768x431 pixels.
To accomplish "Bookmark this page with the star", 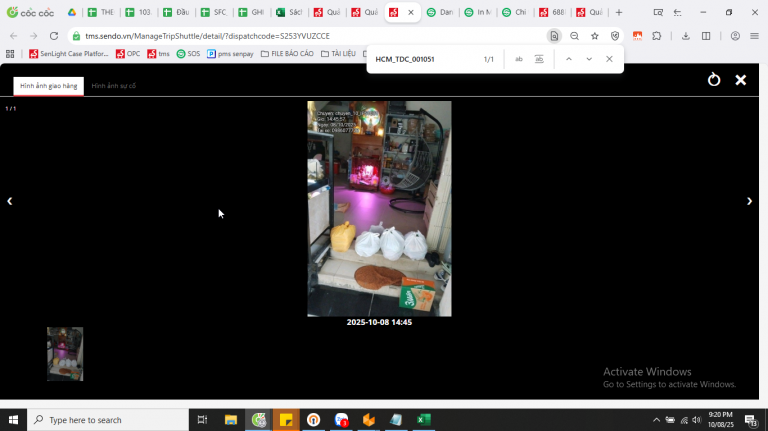I will (x=595, y=36).
